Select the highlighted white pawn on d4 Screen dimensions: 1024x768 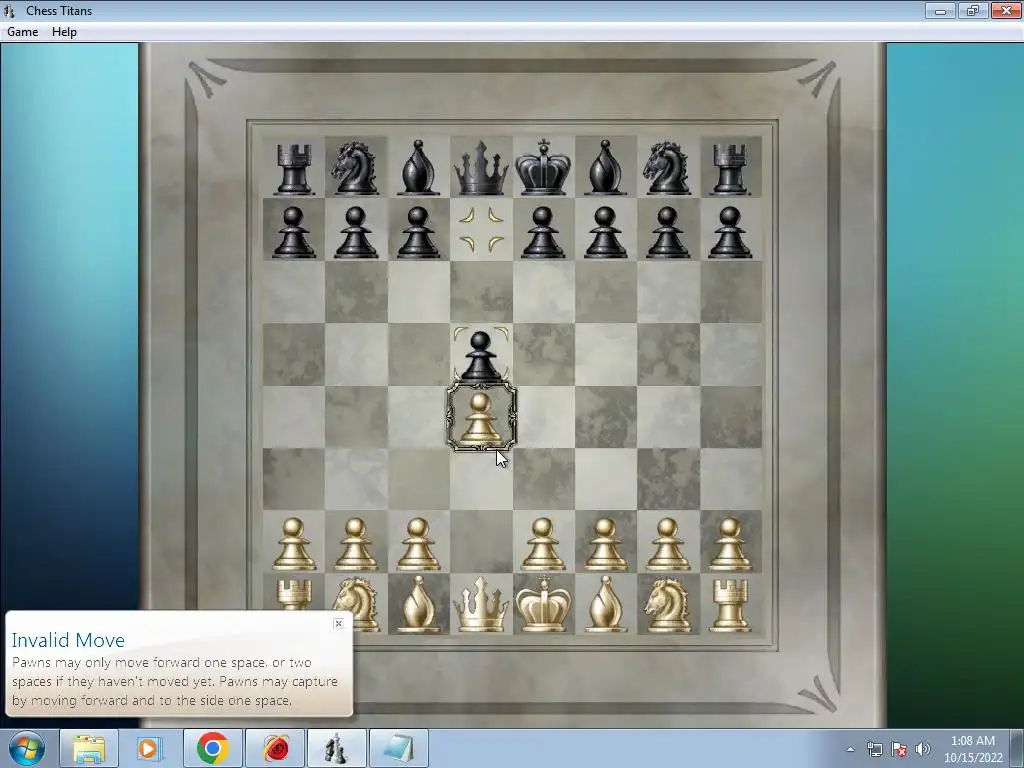pos(481,418)
